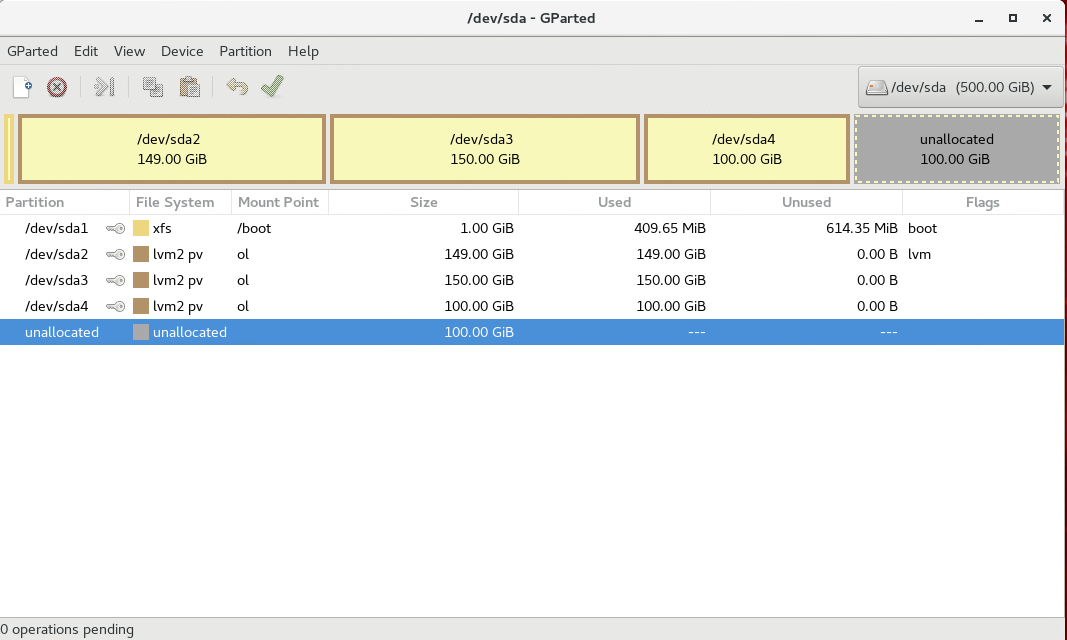
Task: Click the 409.65 MiB used value
Action: click(670, 229)
